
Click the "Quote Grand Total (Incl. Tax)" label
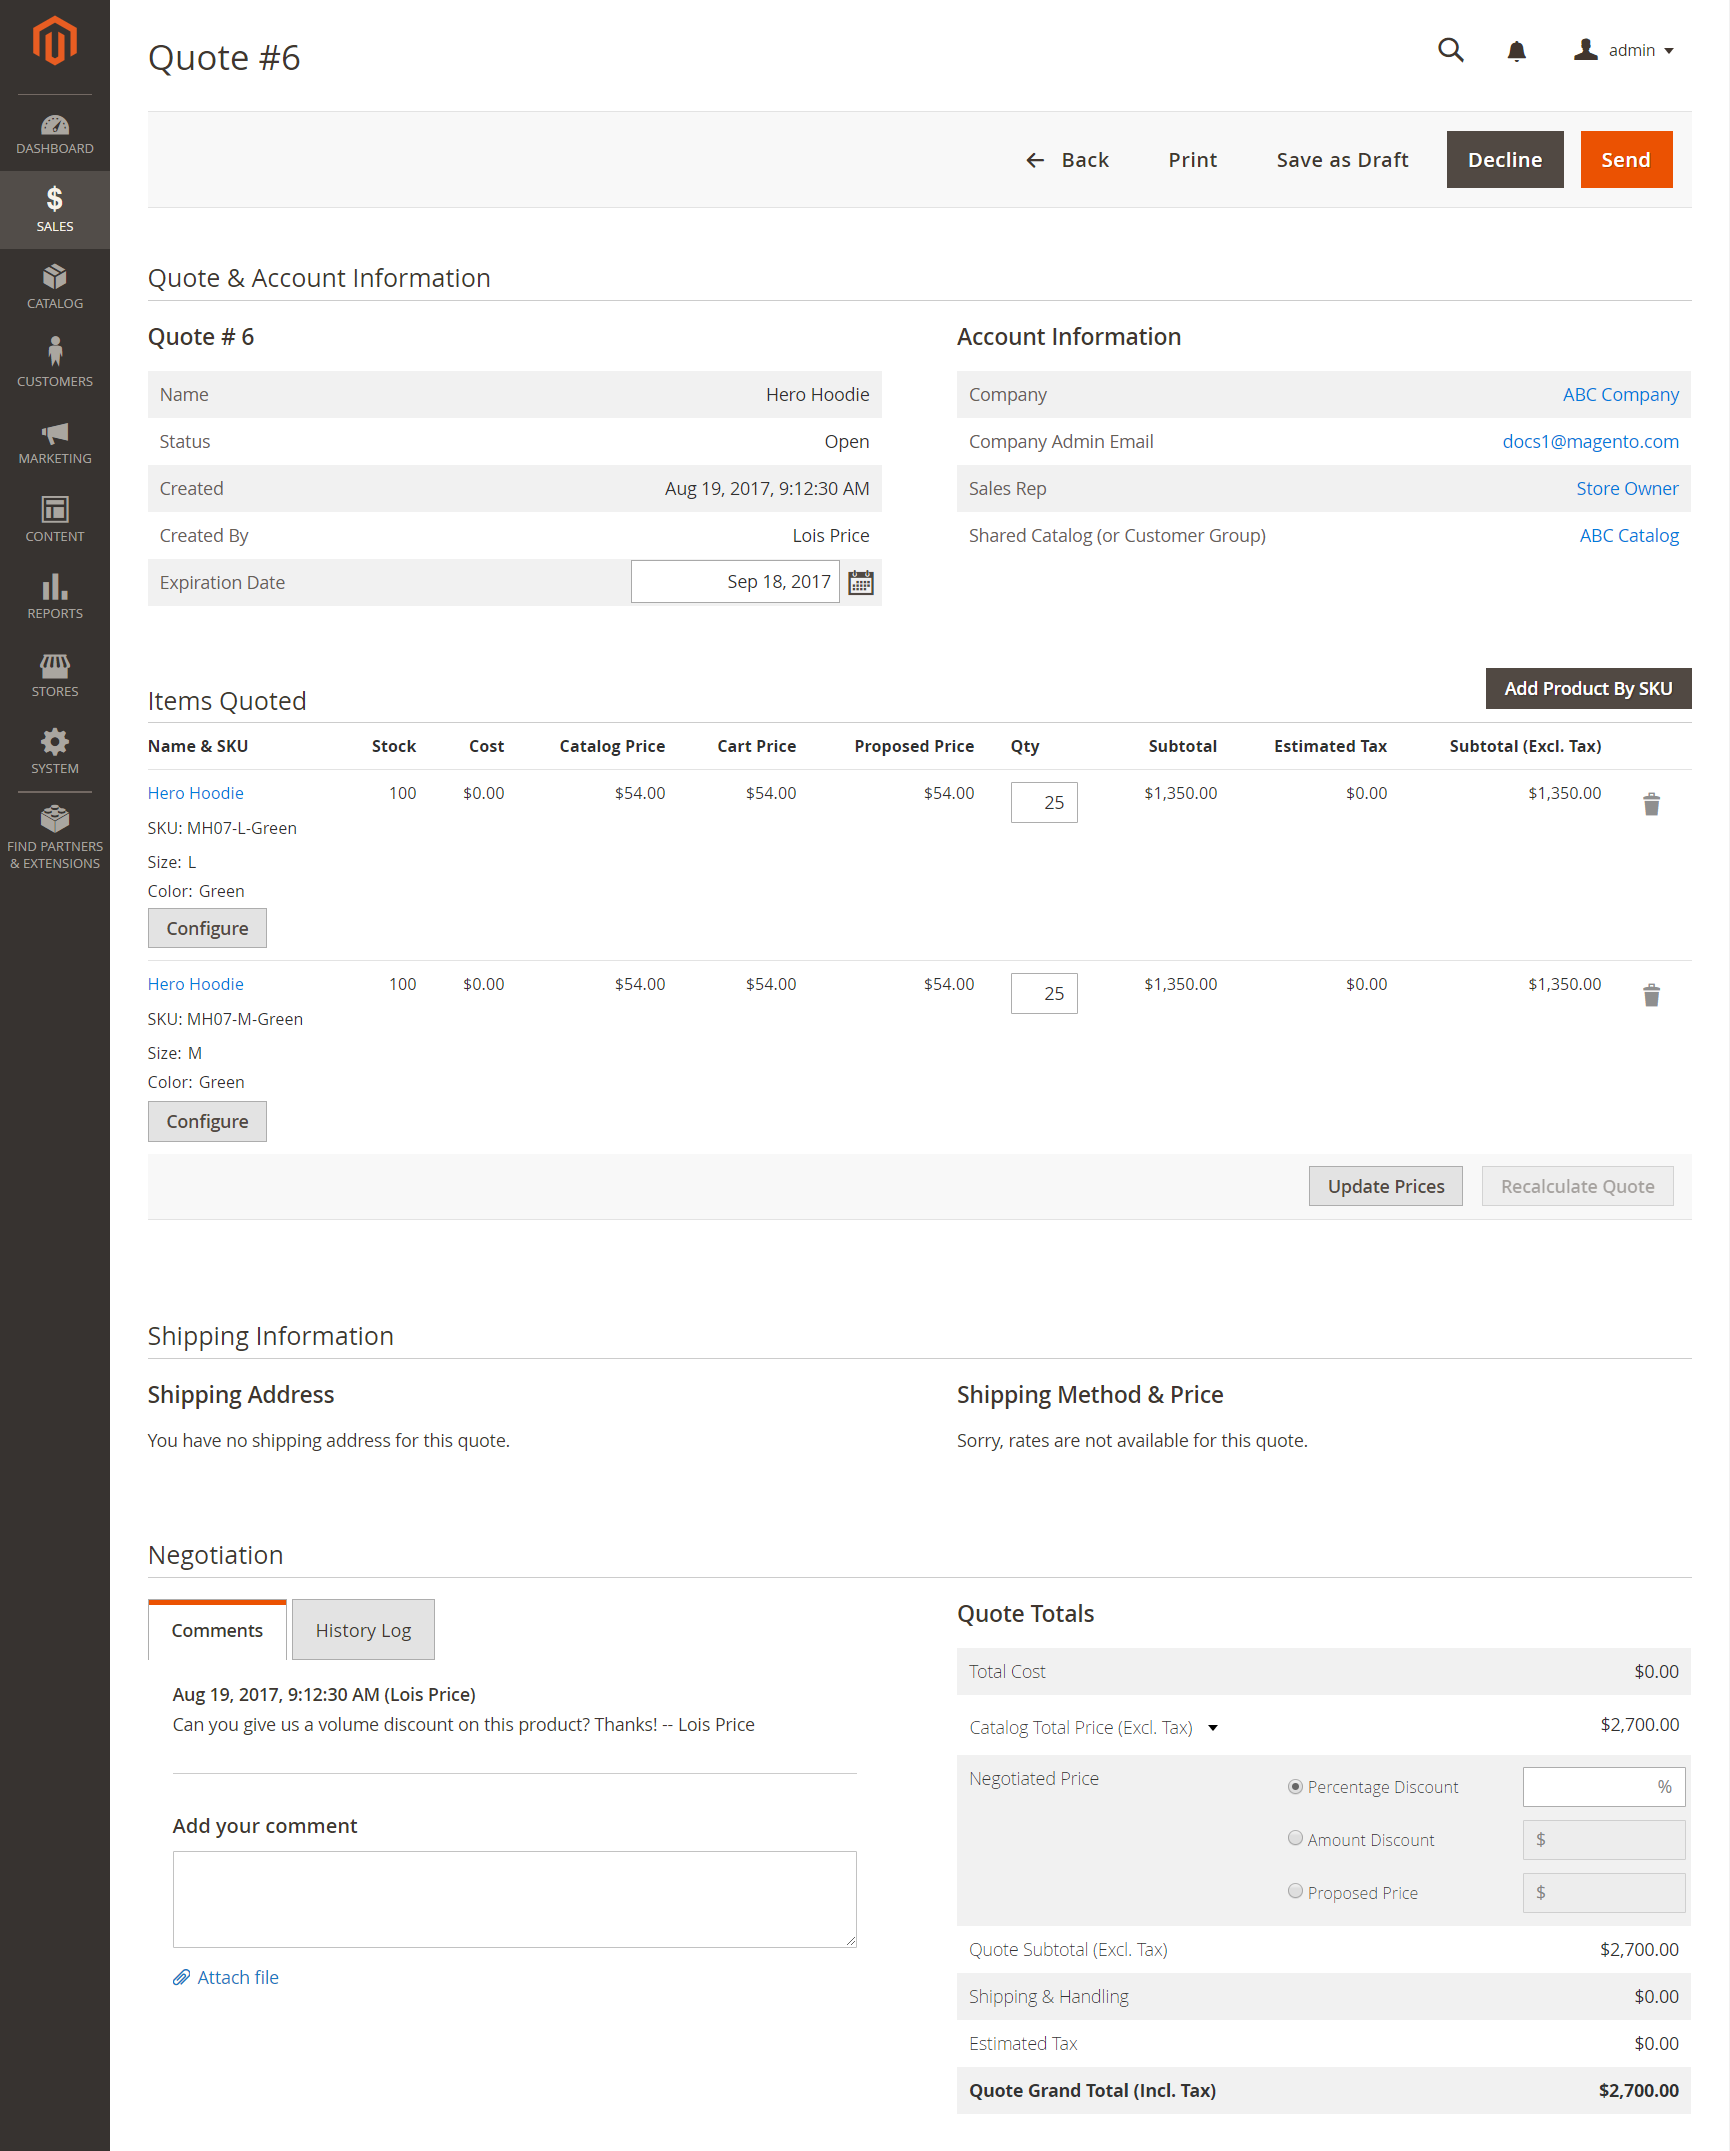coord(1092,2090)
